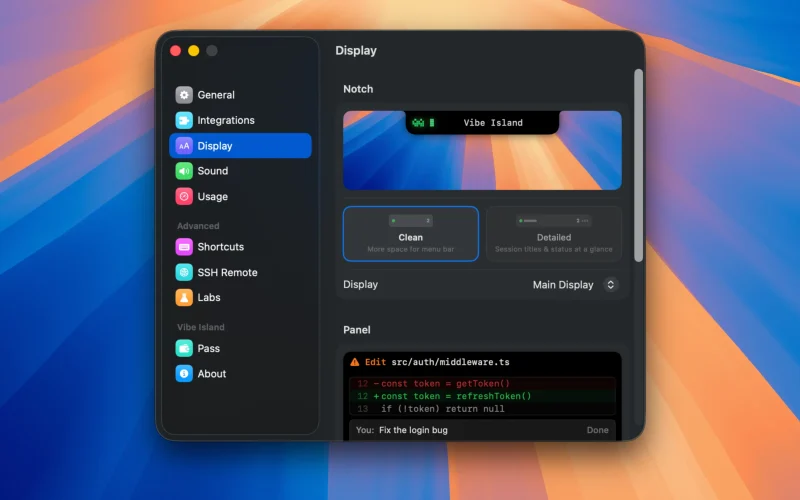Click the red close window button
800x500 pixels.
click(176, 51)
